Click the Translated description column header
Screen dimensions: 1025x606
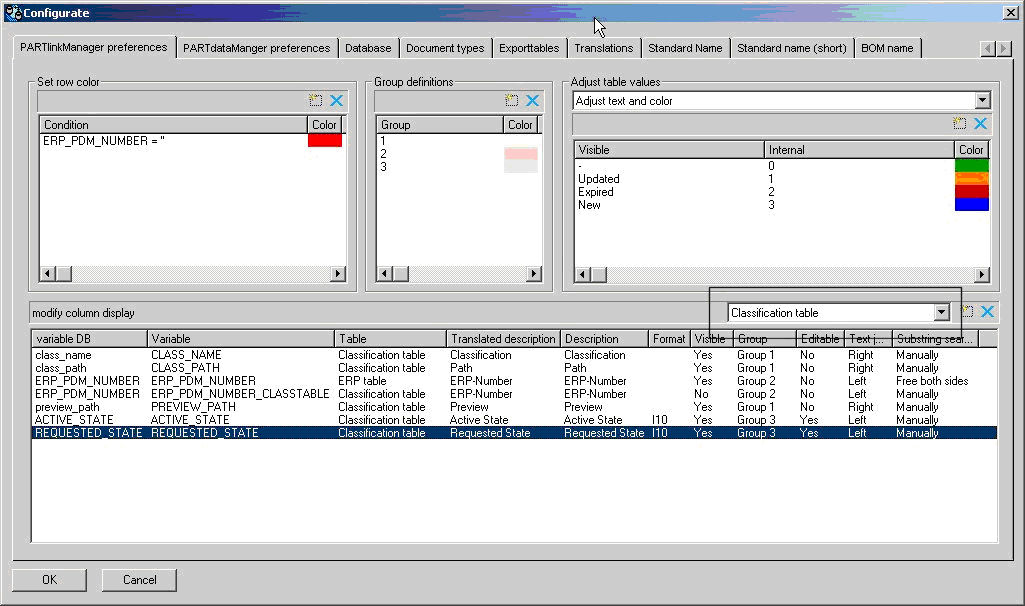click(503, 339)
